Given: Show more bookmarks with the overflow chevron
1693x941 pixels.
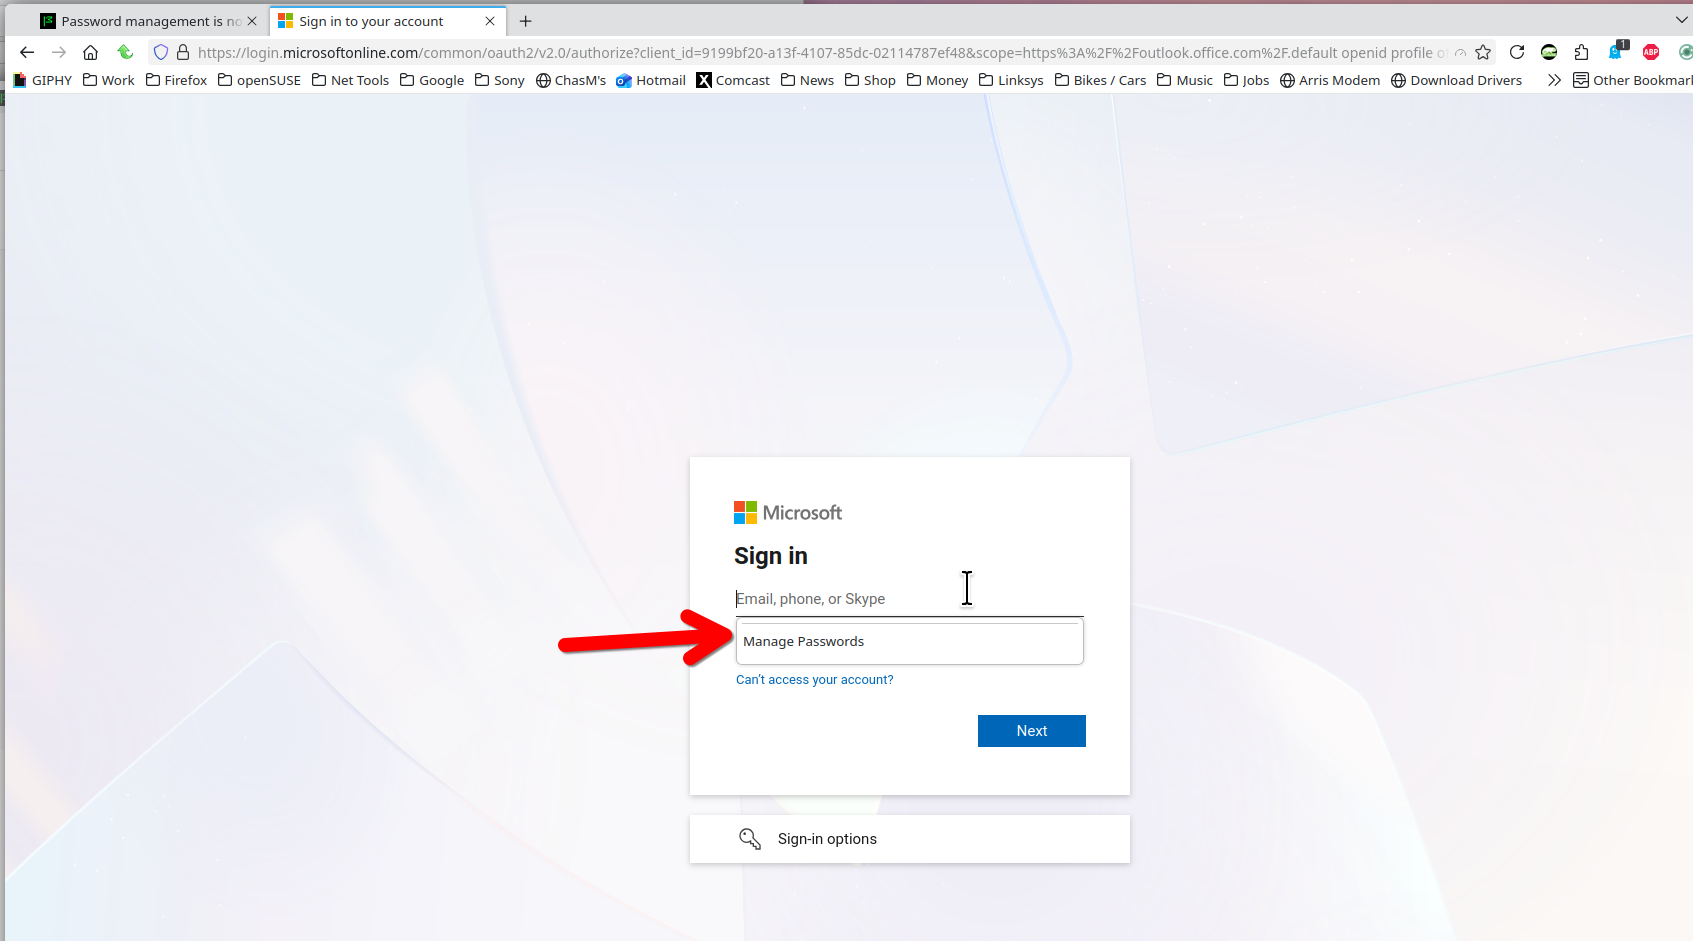Looking at the screenshot, I should coord(1554,80).
